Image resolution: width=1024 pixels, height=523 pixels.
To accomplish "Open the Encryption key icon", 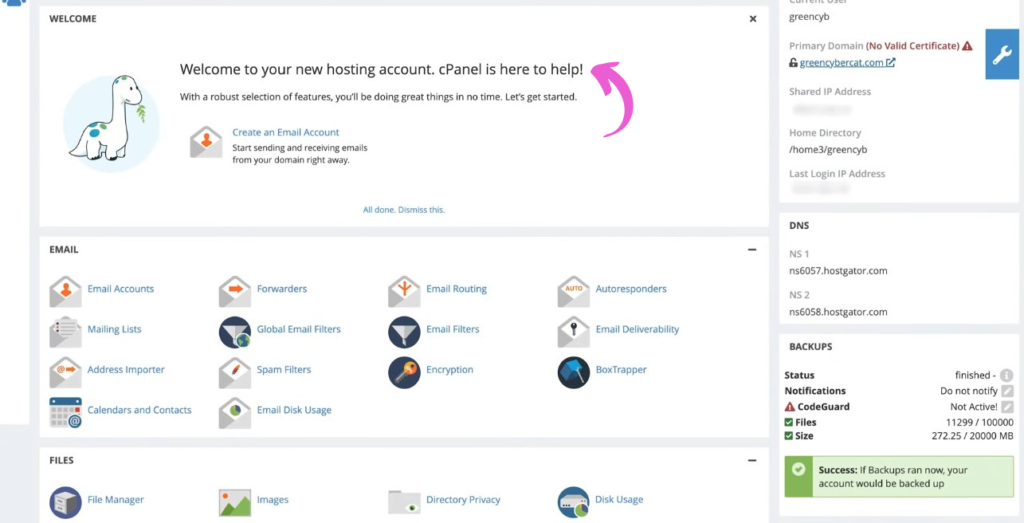I will point(404,372).
